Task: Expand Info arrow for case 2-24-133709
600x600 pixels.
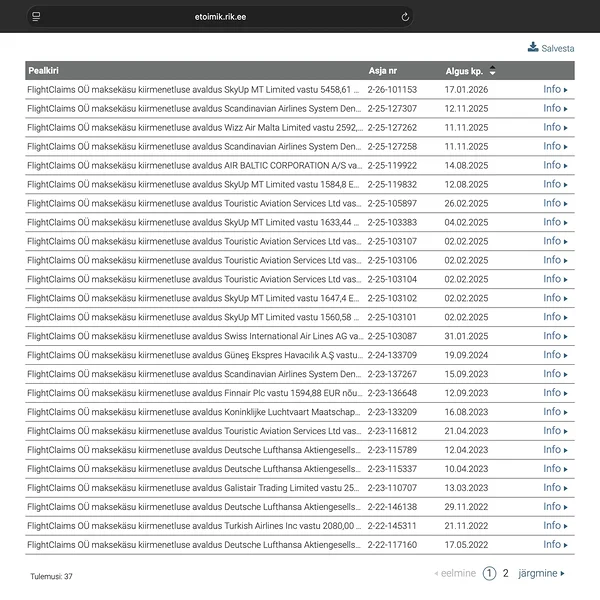Action: pyautogui.click(x=566, y=355)
